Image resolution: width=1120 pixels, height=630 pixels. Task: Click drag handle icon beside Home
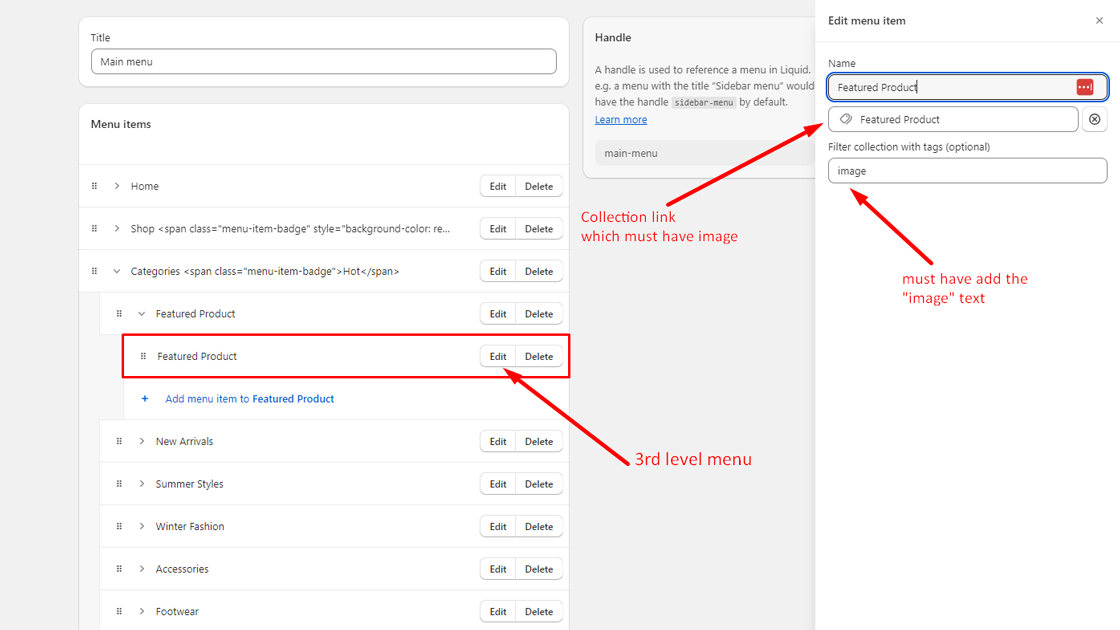pos(95,186)
